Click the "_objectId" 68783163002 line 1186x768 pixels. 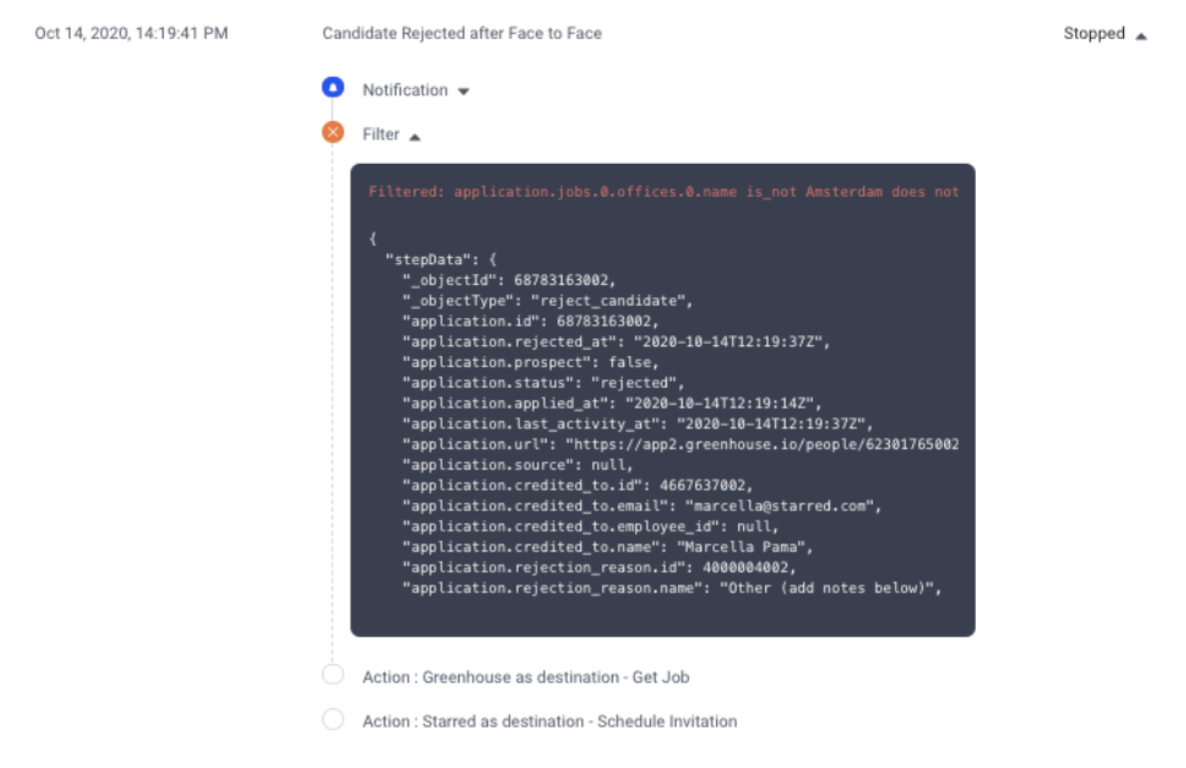pyautogui.click(x=509, y=280)
